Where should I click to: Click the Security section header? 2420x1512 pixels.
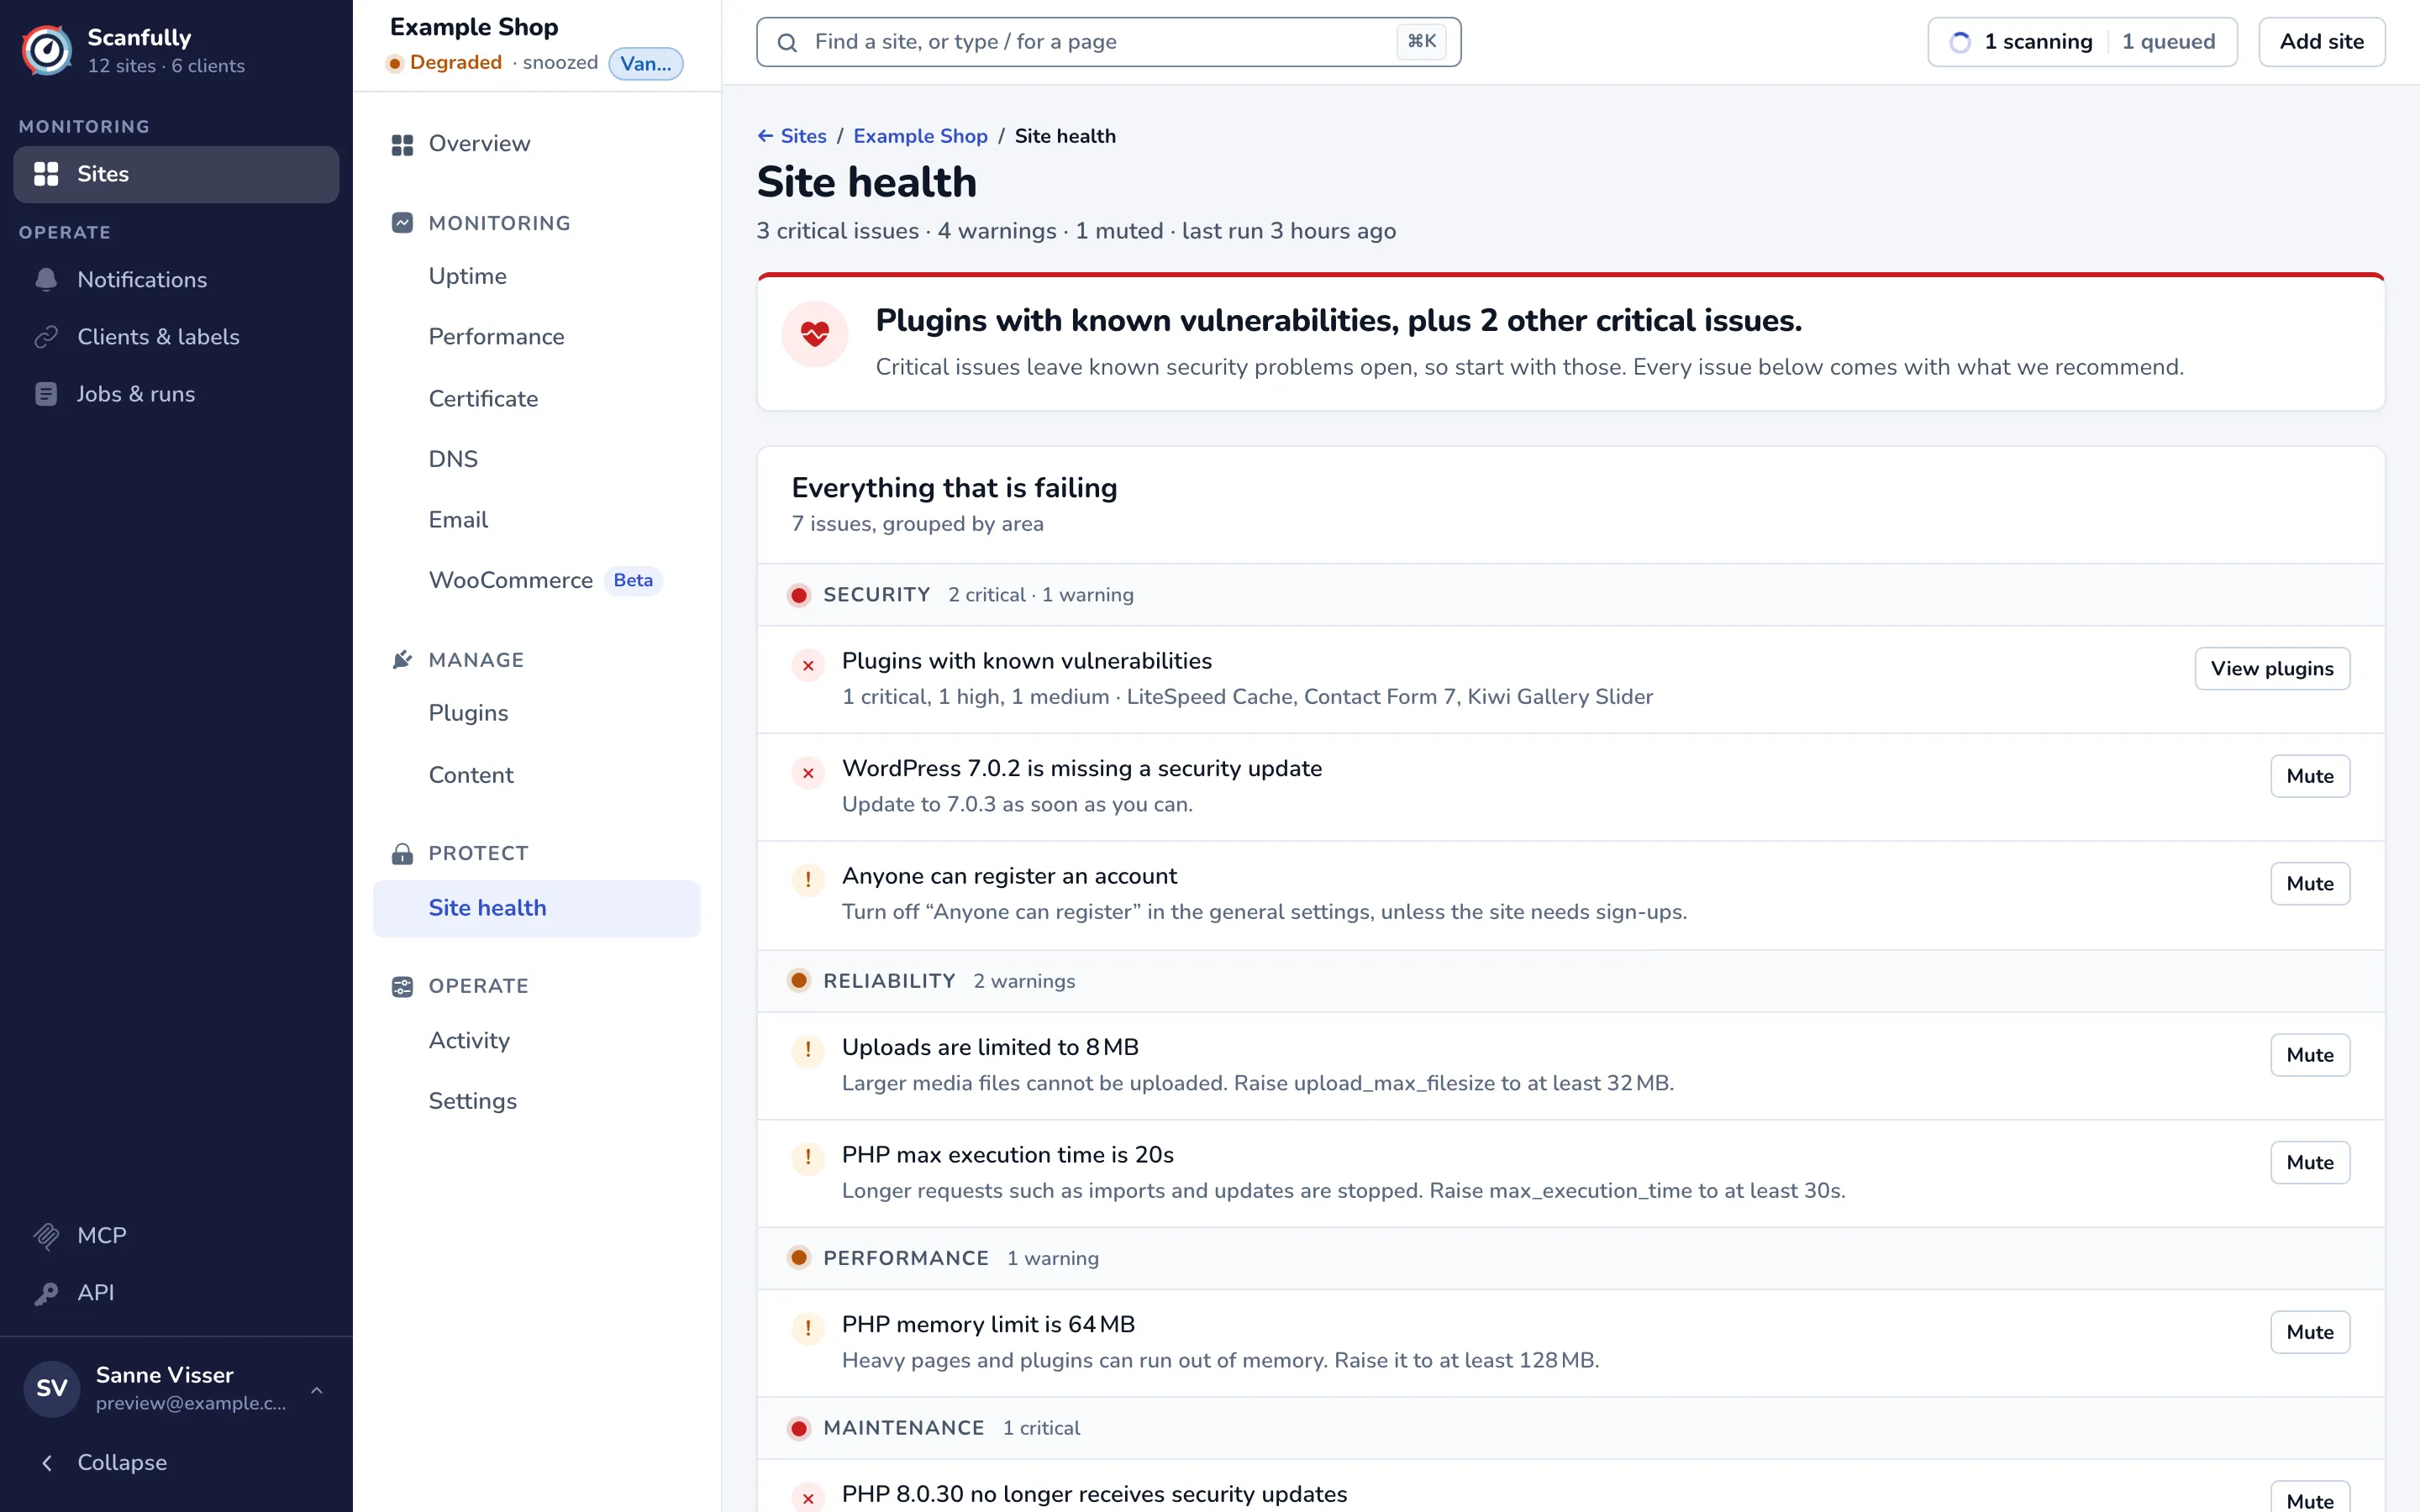click(x=1570, y=595)
